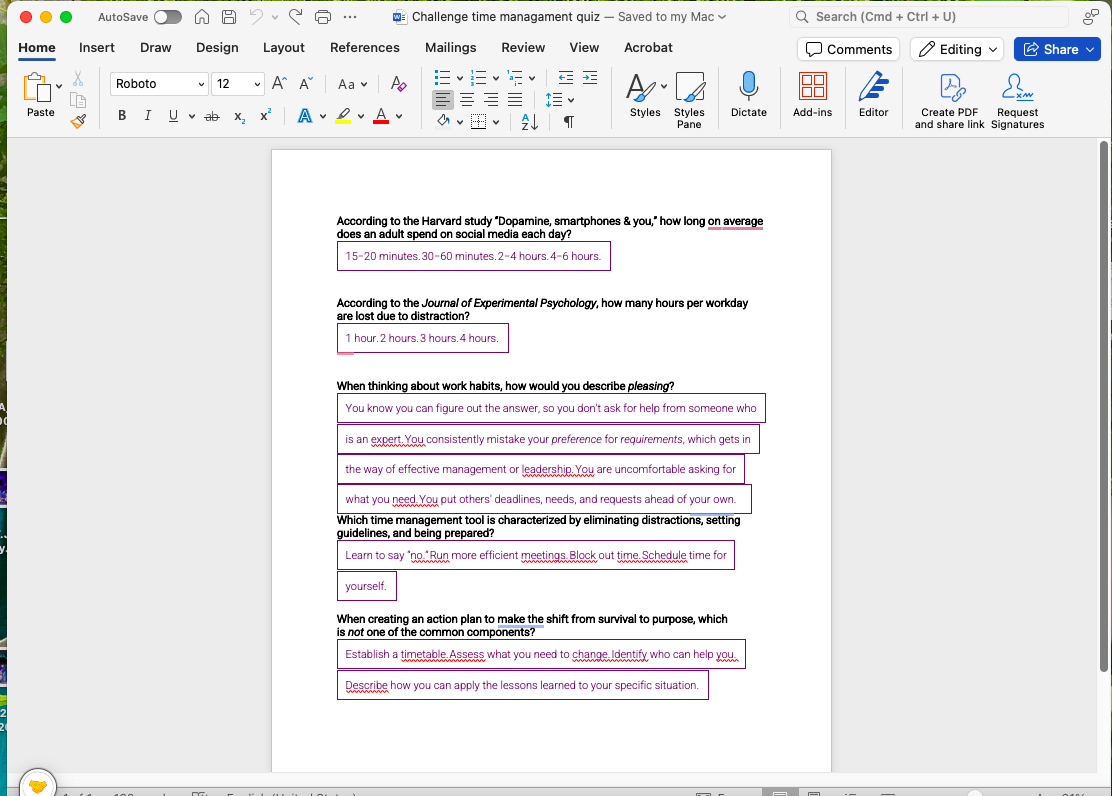Create PDF and share link
1112x796 pixels.
pyautogui.click(x=949, y=100)
